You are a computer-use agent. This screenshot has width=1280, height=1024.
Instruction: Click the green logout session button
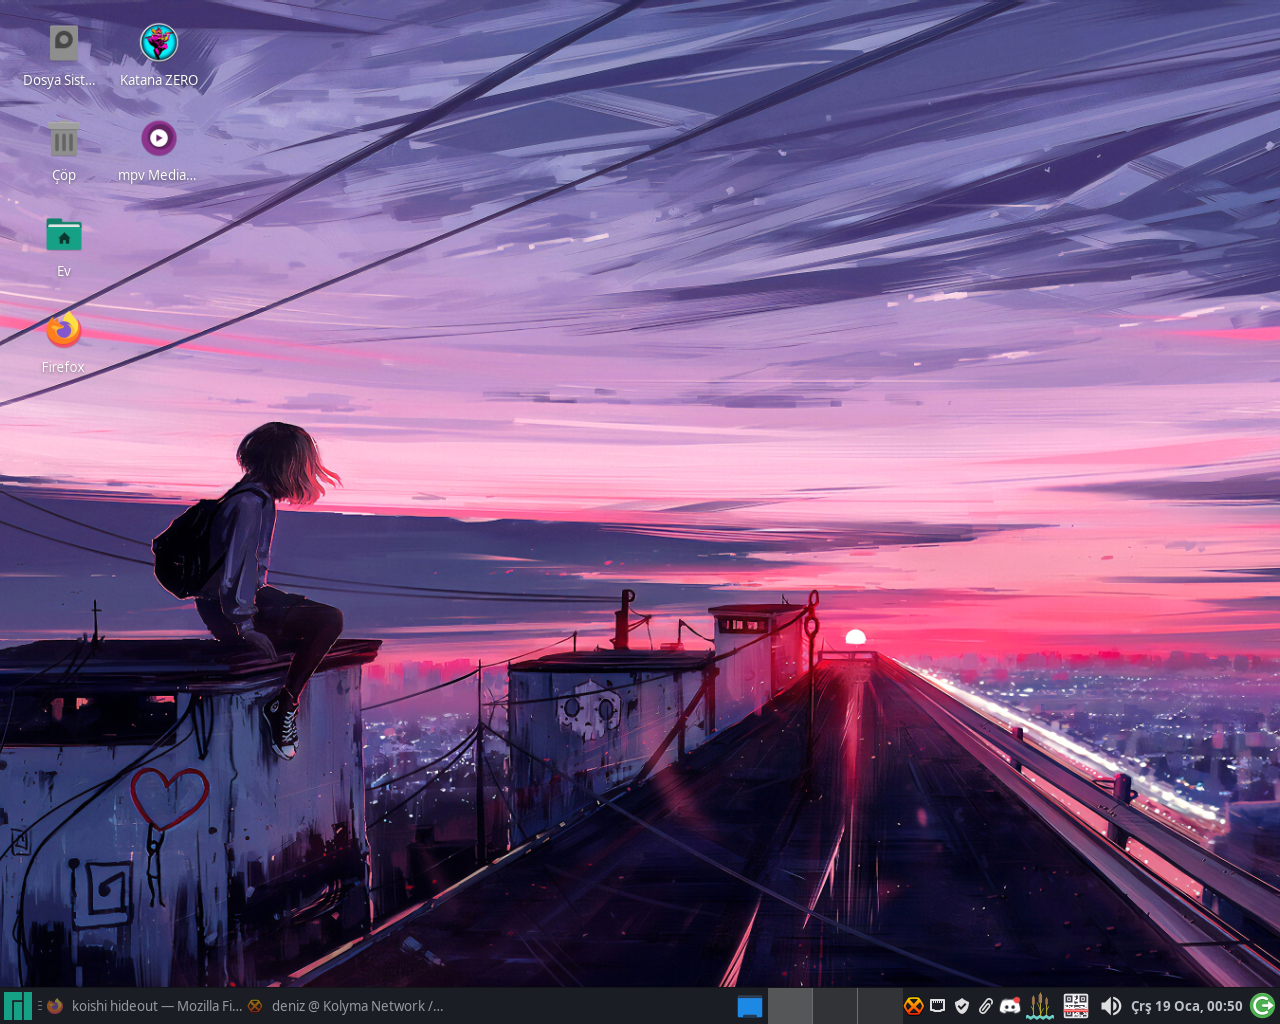(1263, 1006)
